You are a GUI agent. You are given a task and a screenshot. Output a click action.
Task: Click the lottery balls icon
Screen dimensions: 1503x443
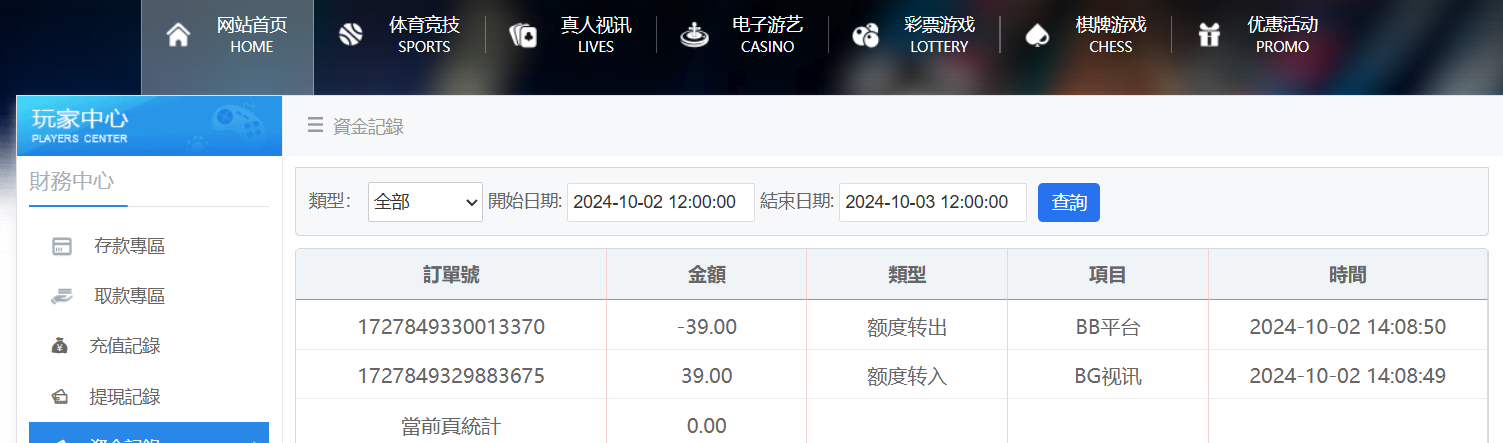click(x=865, y=36)
